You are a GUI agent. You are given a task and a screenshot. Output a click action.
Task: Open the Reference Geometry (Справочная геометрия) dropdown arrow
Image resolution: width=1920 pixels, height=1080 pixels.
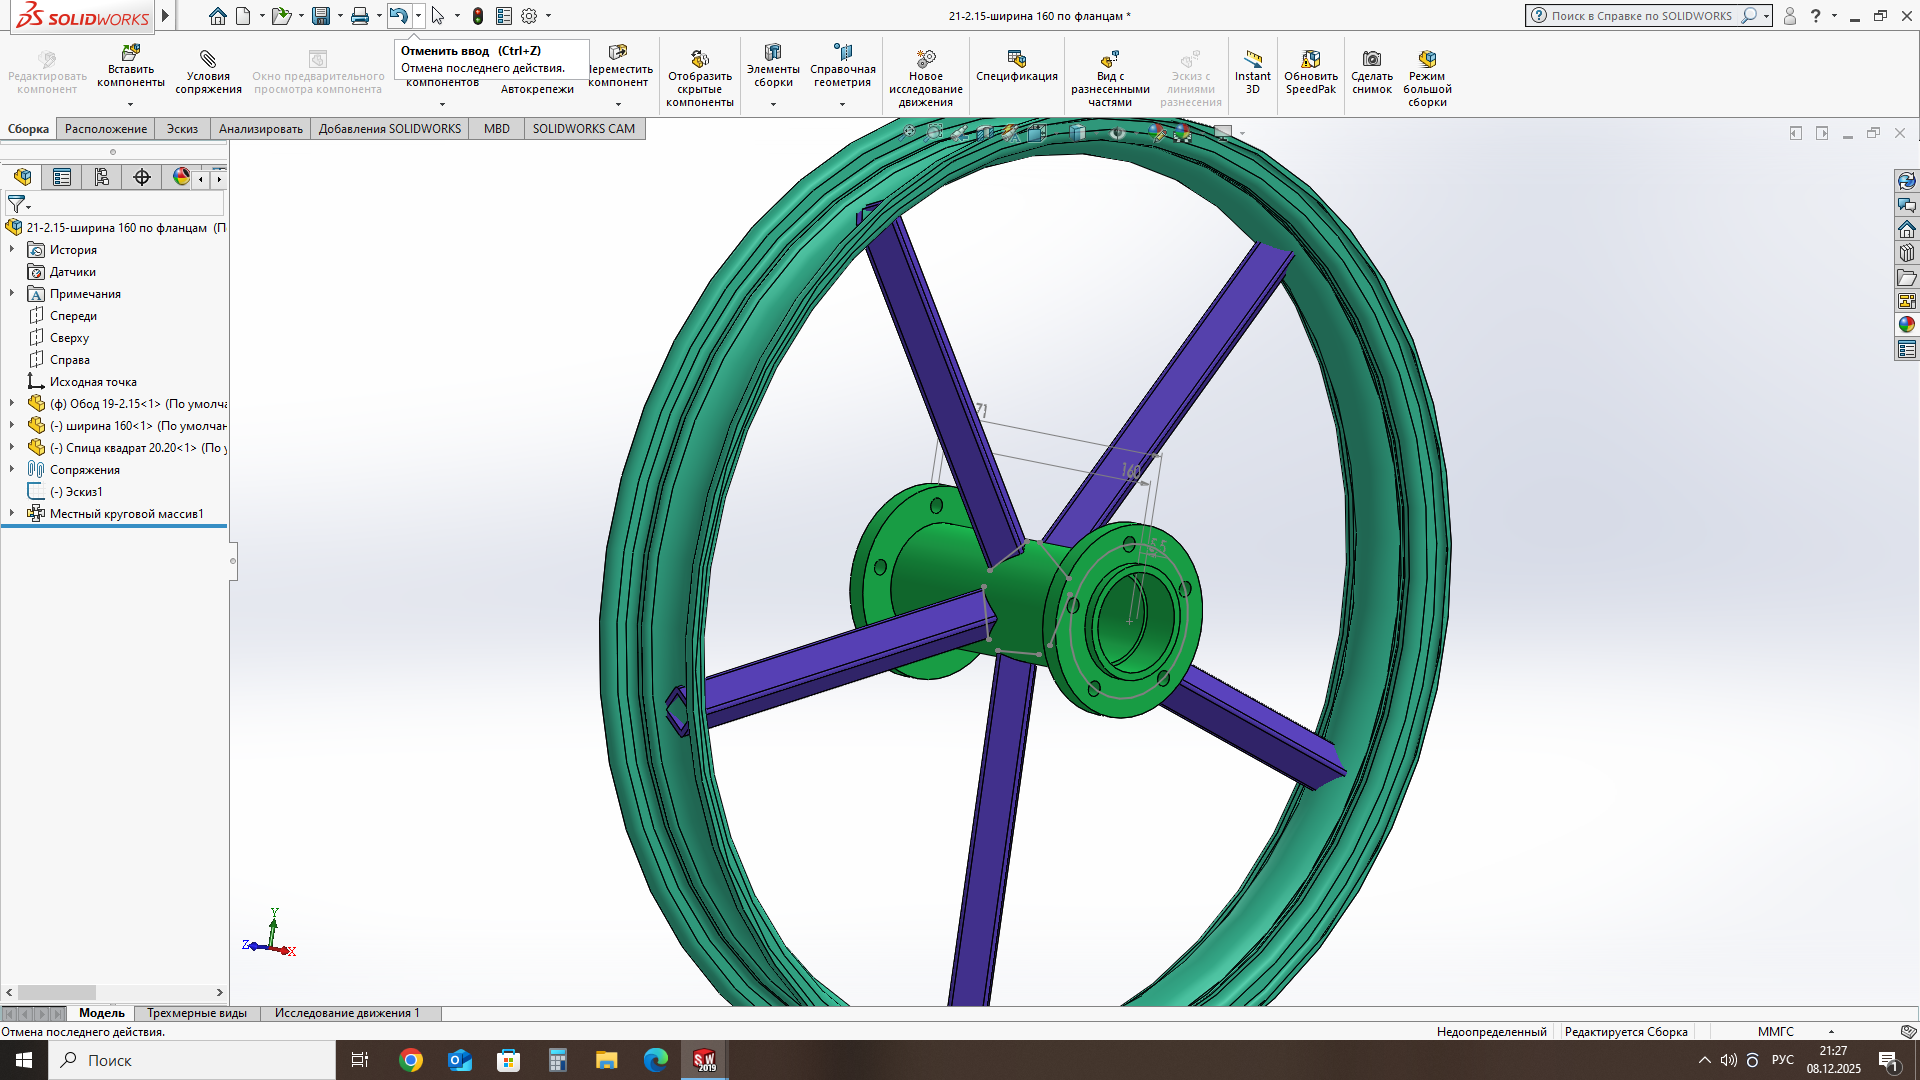[x=842, y=104]
